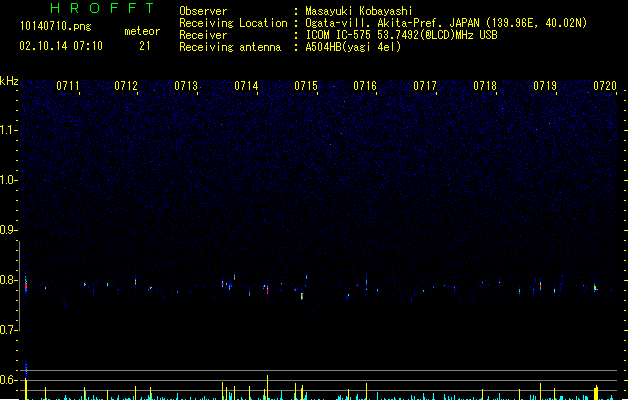Screen dimensions: 629x400
Task: Click the 0712 time marker
Action: (126, 86)
